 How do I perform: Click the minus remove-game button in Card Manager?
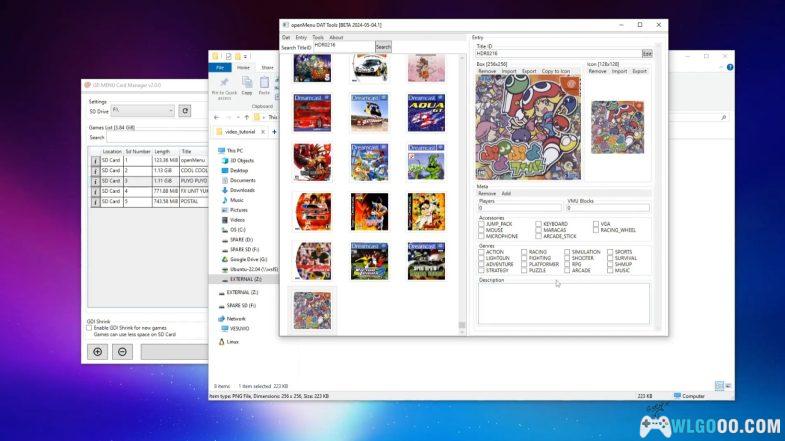pos(122,352)
